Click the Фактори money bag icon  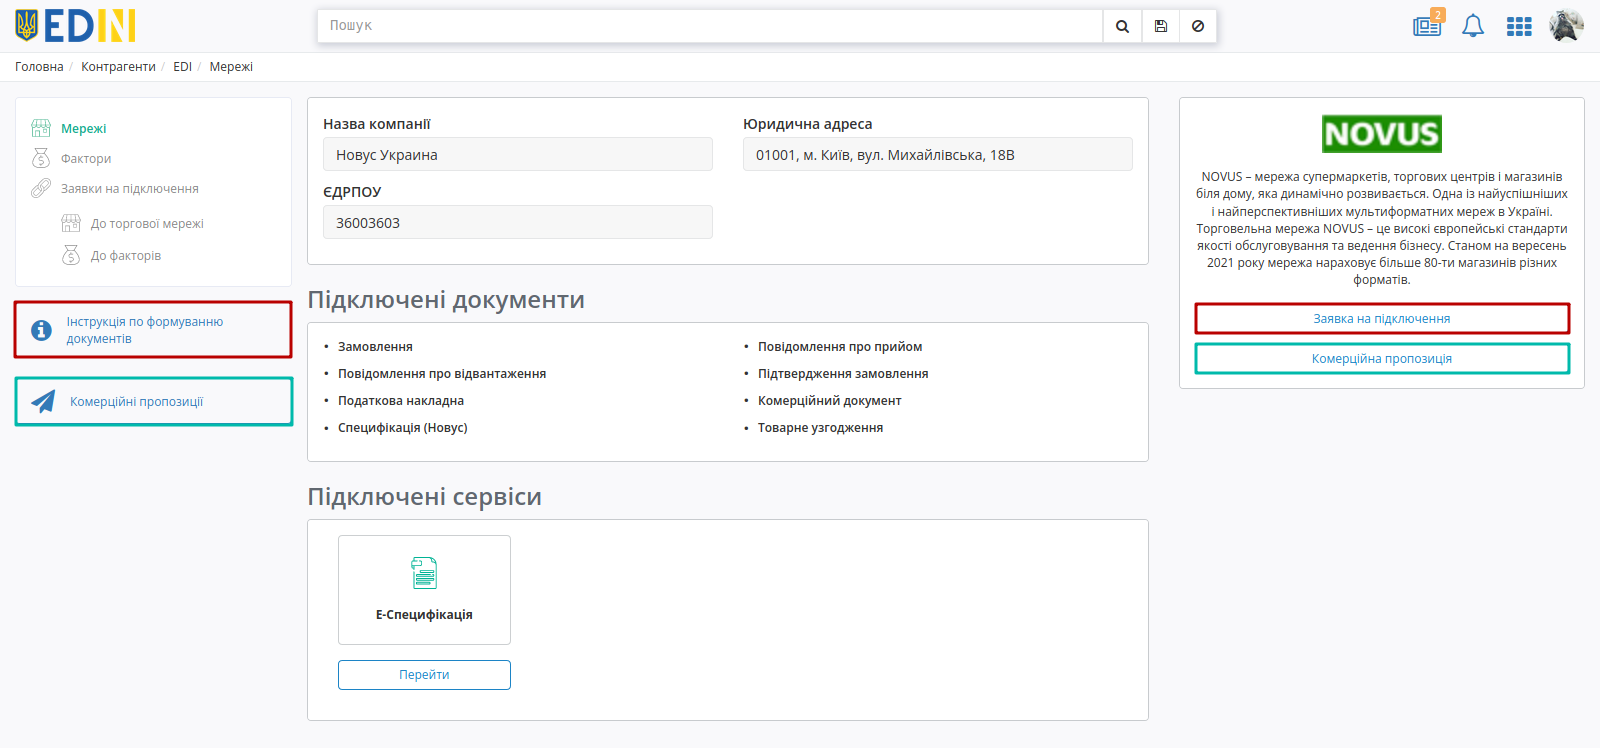point(41,158)
